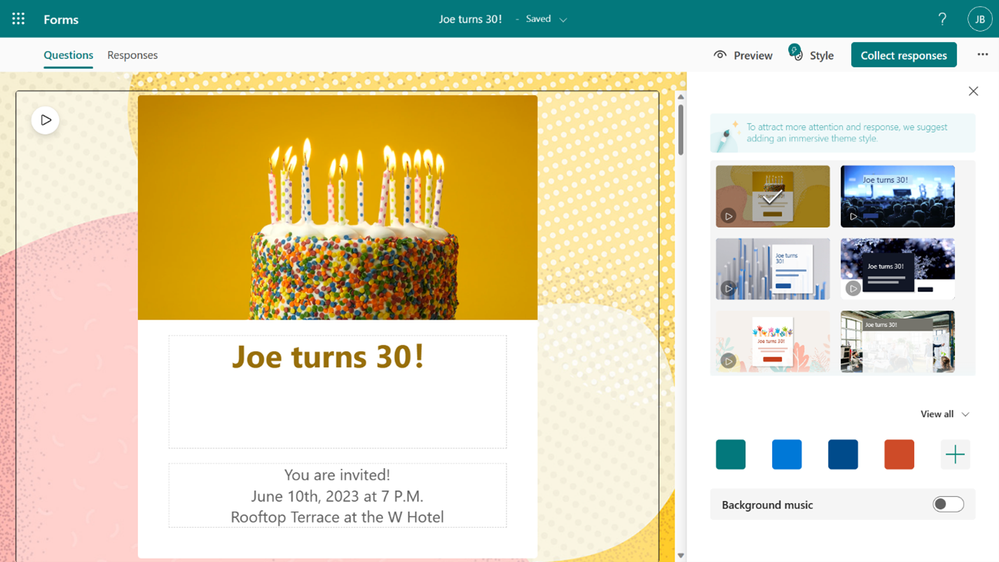
Task: Click the form name "Joe turns 30!" in header
Action: 470,19
